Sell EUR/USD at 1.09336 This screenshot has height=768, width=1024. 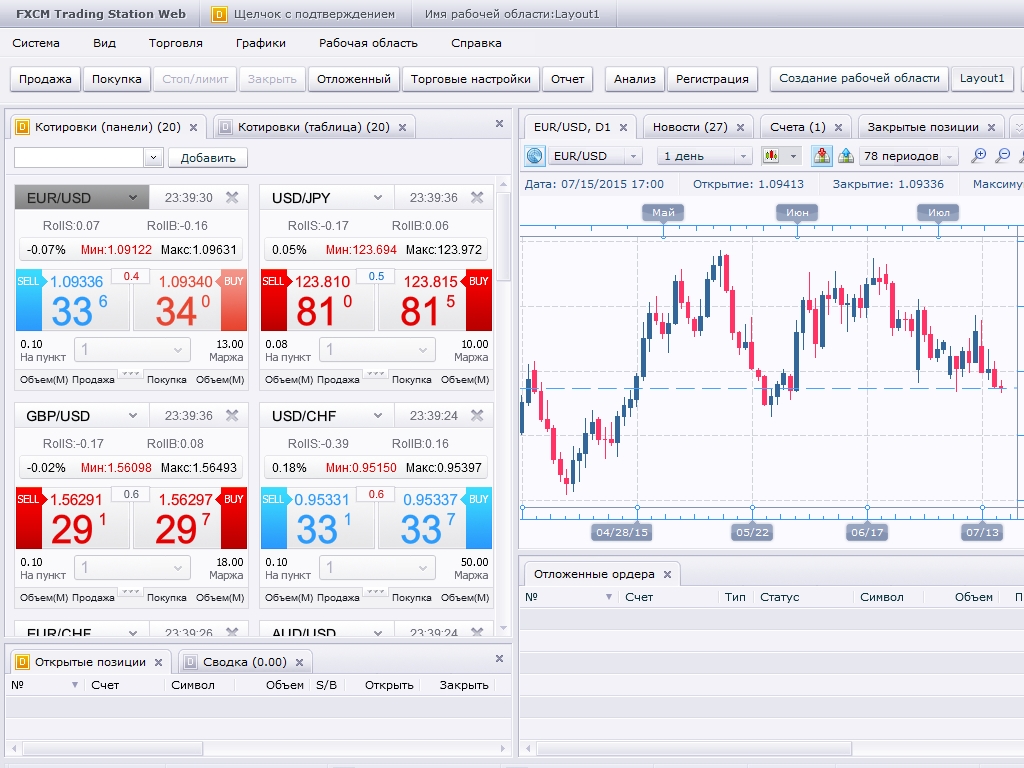pyautogui.click(x=72, y=300)
